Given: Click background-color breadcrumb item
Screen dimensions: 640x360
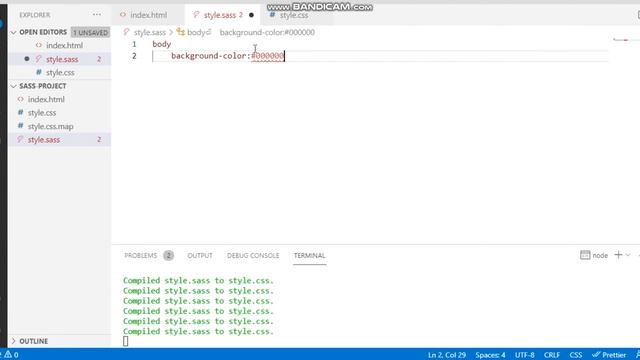Looking at the screenshot, I should (x=267, y=32).
